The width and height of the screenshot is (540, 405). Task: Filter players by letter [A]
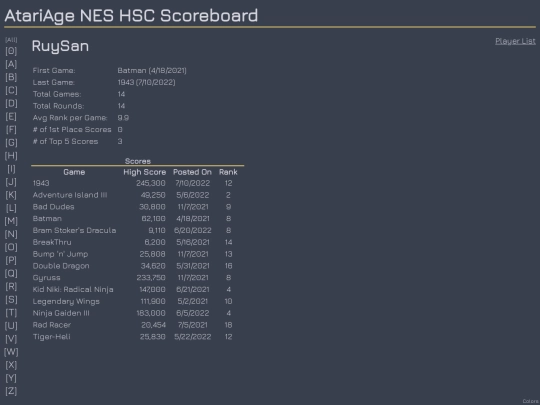(11, 64)
